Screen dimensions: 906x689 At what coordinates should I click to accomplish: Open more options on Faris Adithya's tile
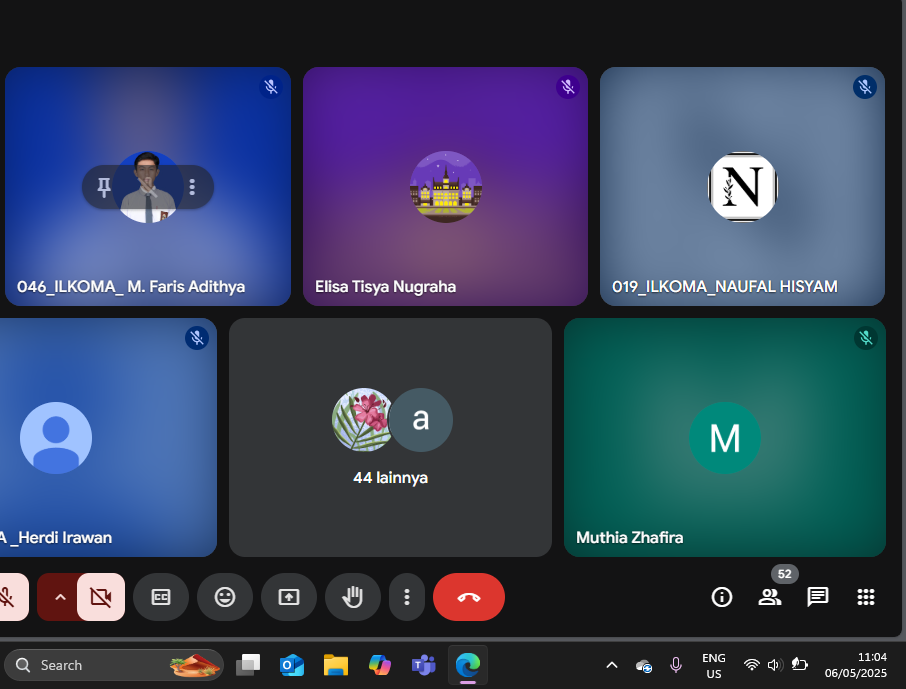tap(192, 187)
